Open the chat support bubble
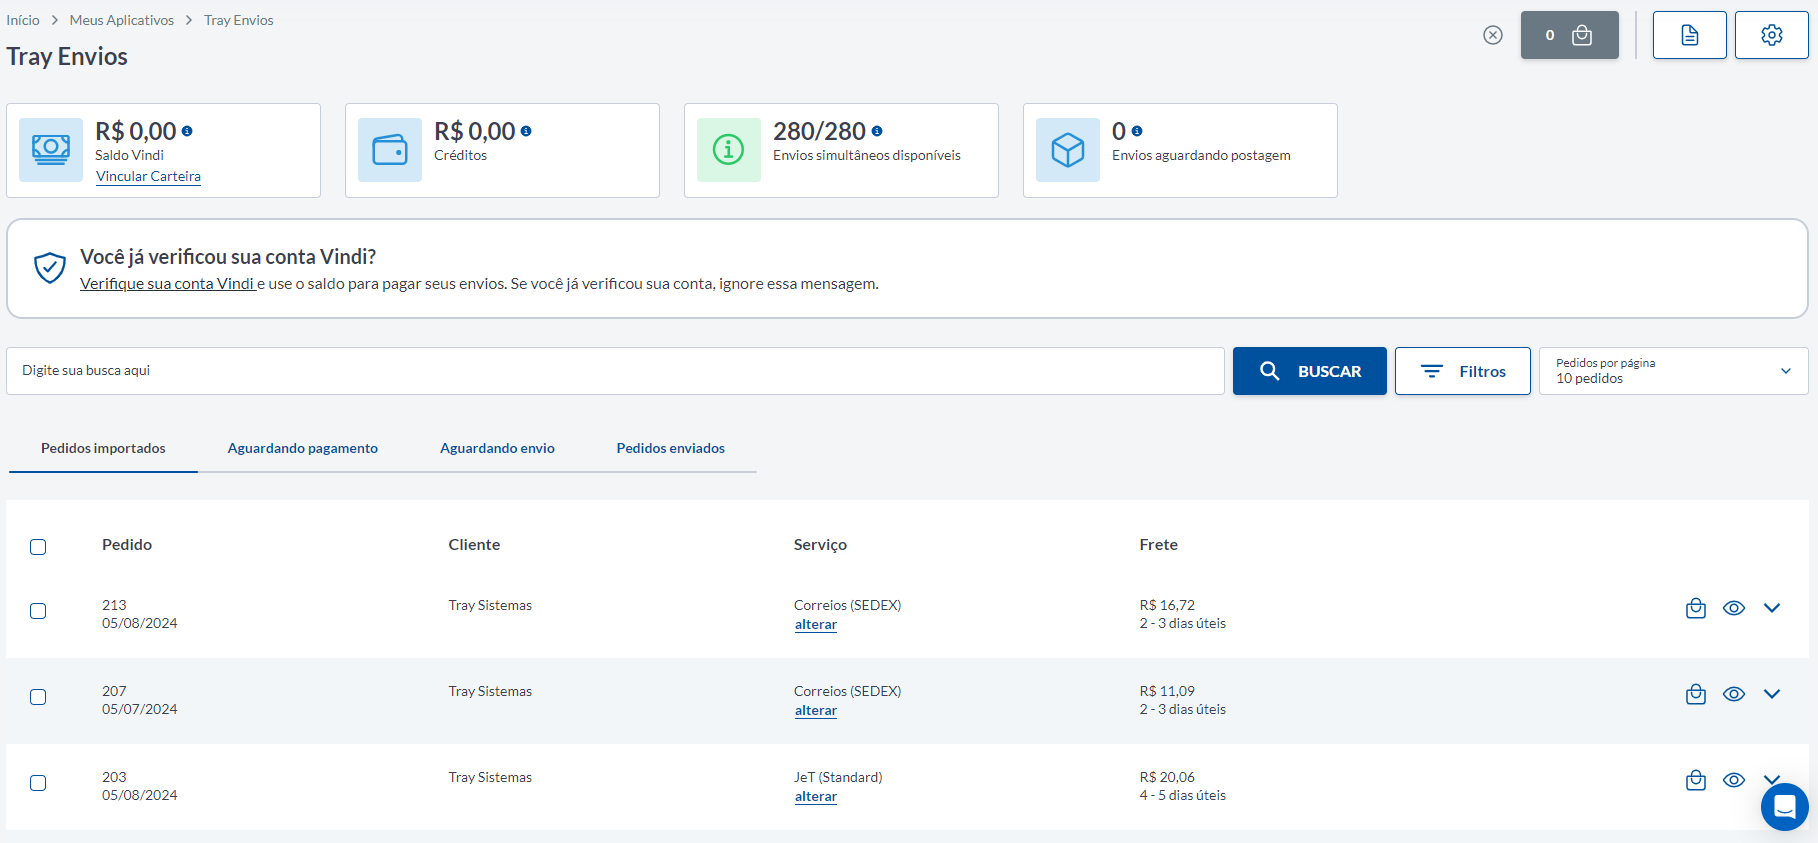The width and height of the screenshot is (1818, 843). 1785,807
